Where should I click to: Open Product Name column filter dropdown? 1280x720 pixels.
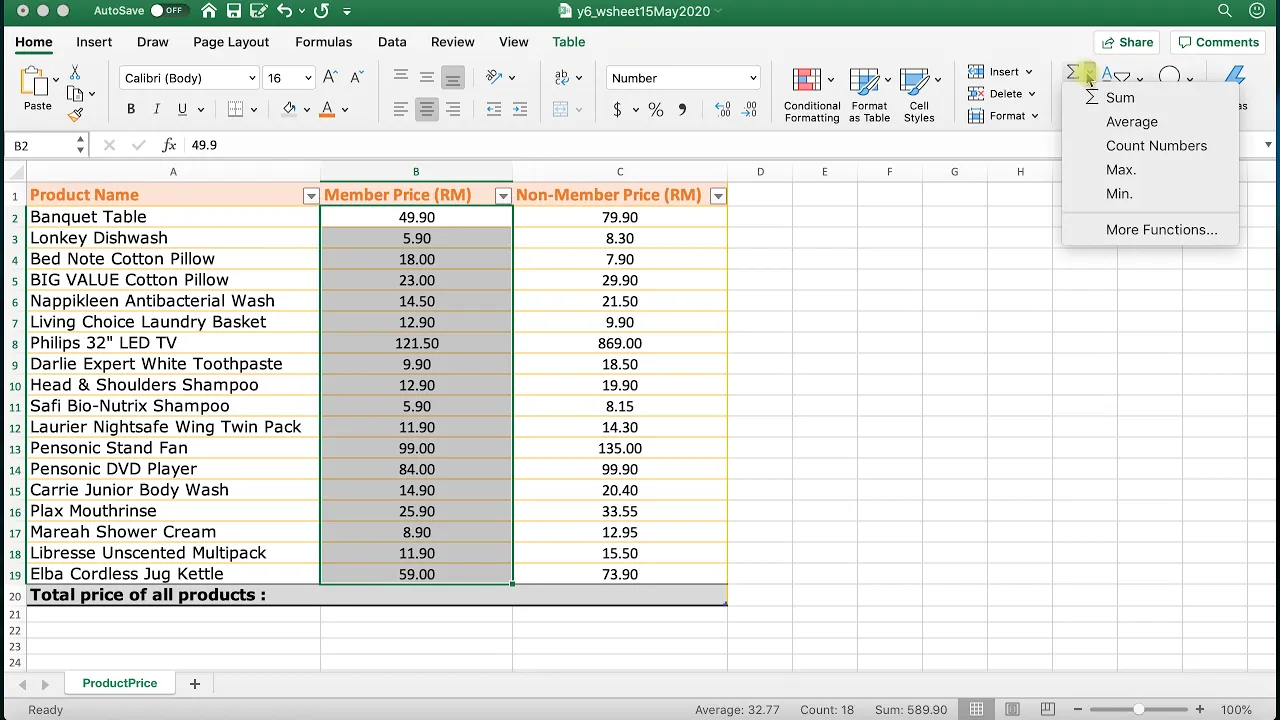tap(310, 196)
